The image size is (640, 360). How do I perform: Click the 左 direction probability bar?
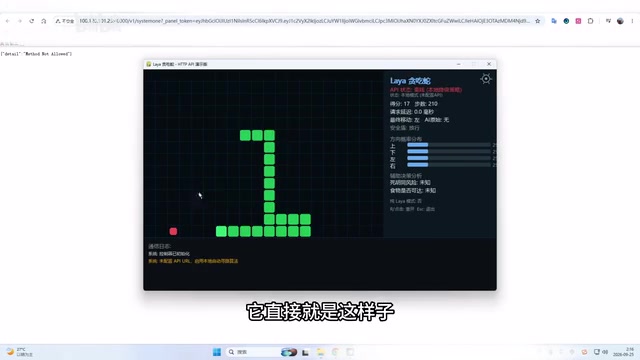449,158
